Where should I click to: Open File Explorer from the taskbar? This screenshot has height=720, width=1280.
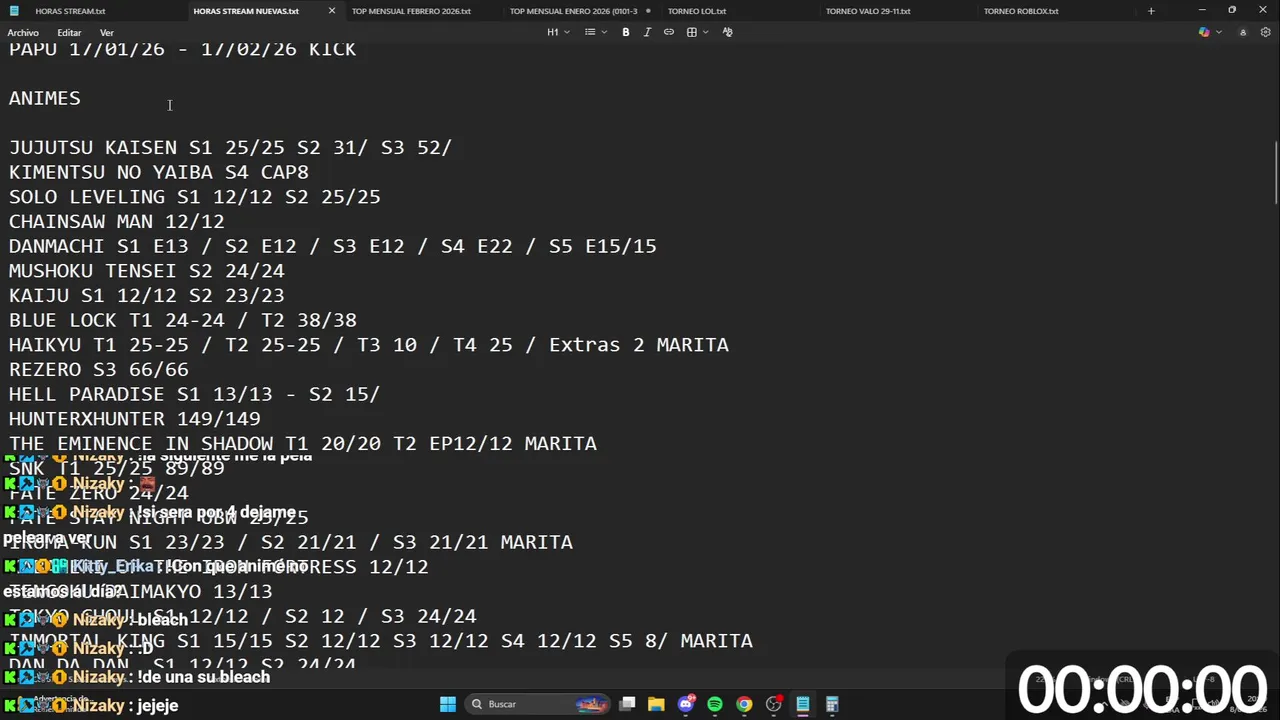(x=656, y=704)
